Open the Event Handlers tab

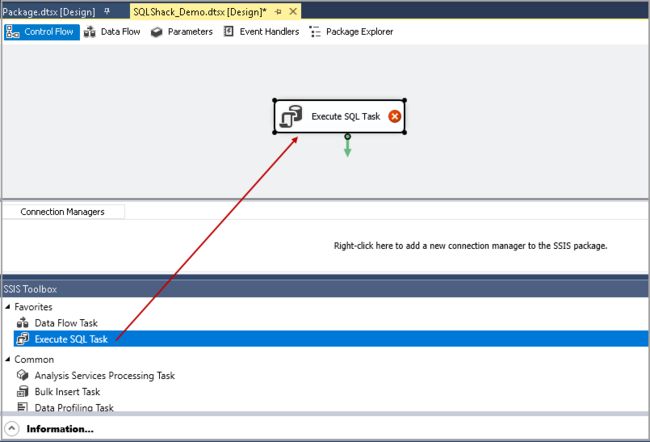click(x=262, y=32)
